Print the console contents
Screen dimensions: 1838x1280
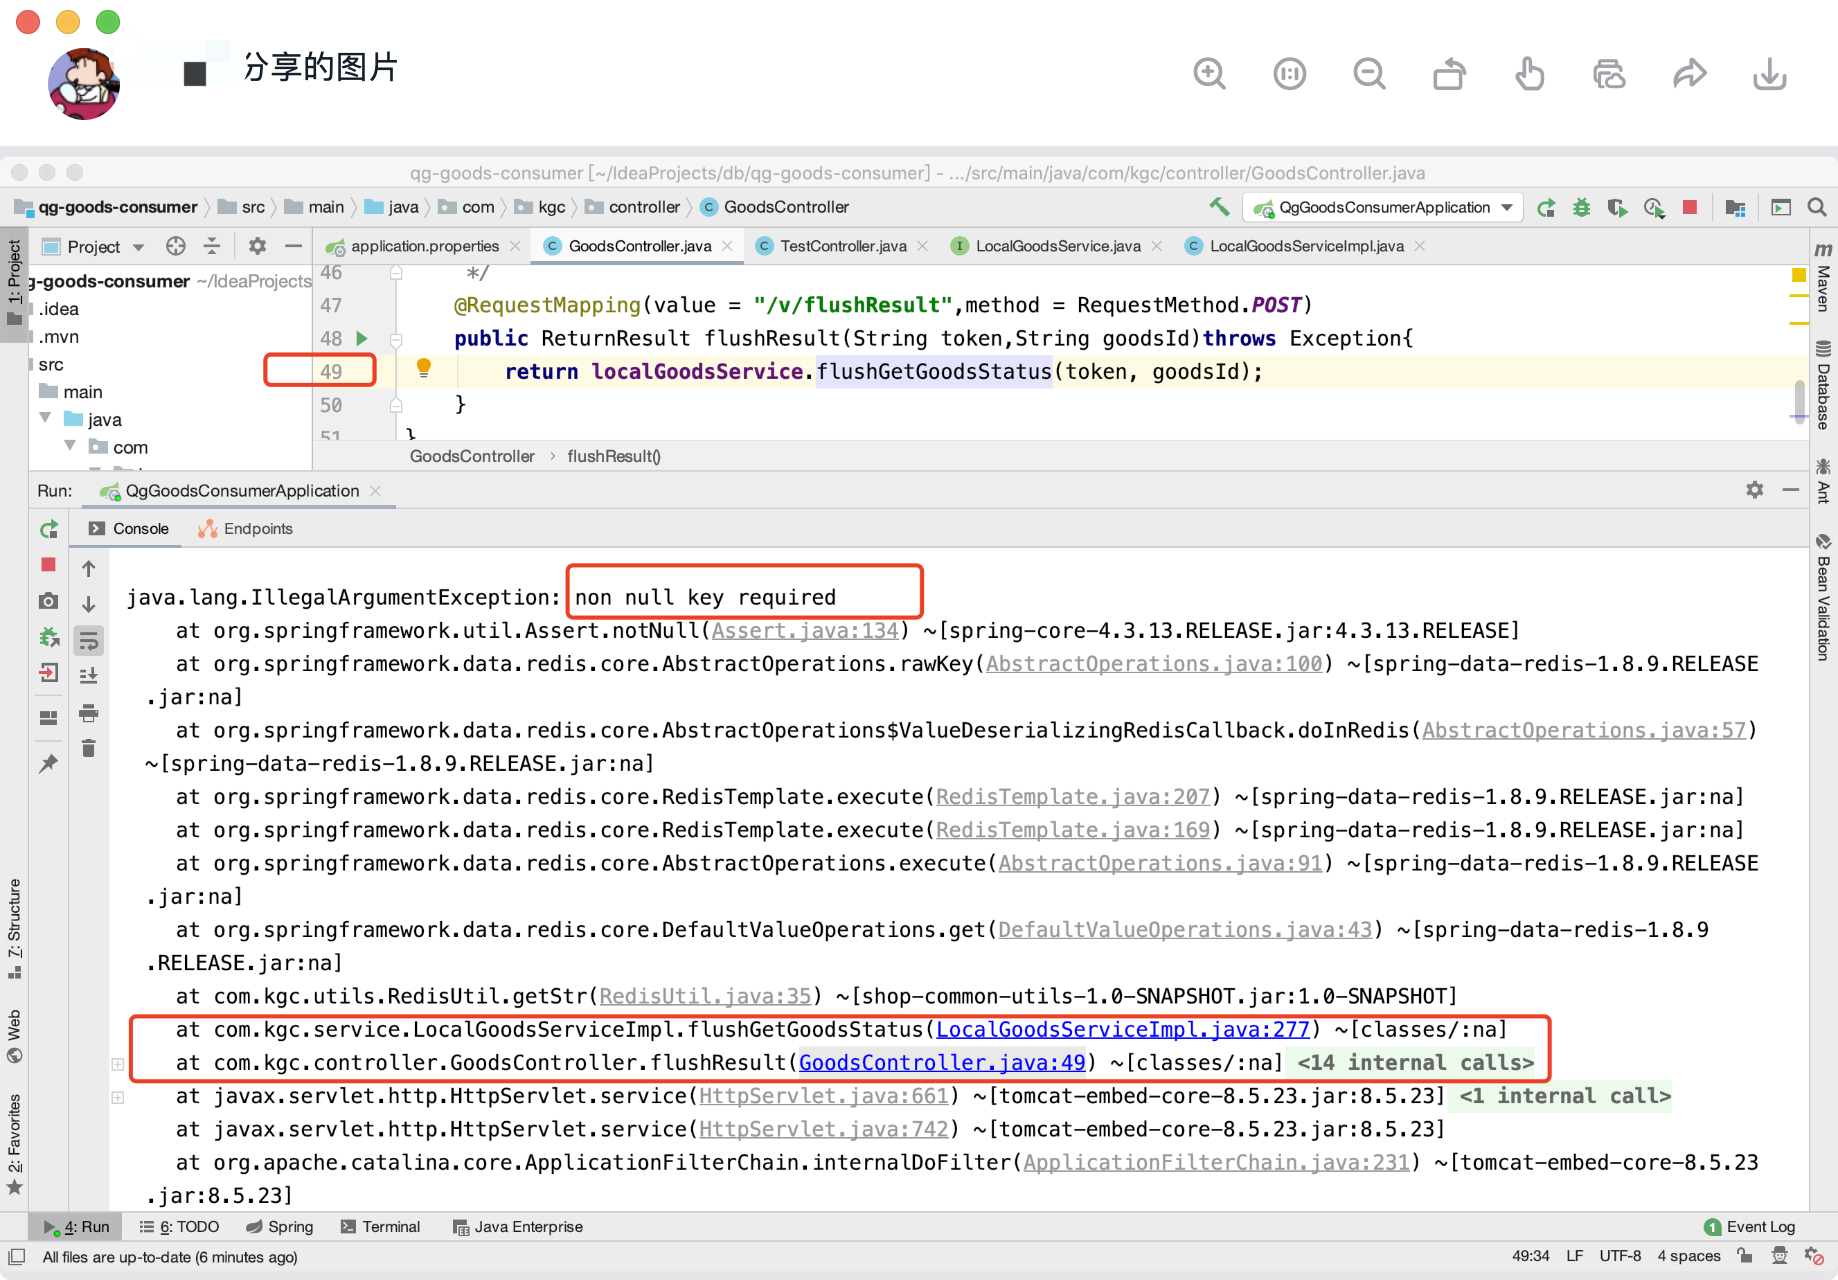coord(88,714)
